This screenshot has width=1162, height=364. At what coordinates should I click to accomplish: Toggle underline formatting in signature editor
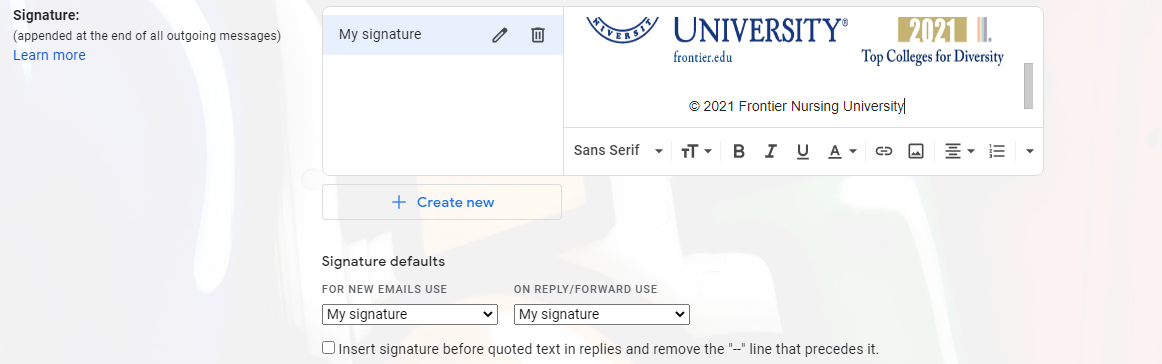[x=803, y=151]
